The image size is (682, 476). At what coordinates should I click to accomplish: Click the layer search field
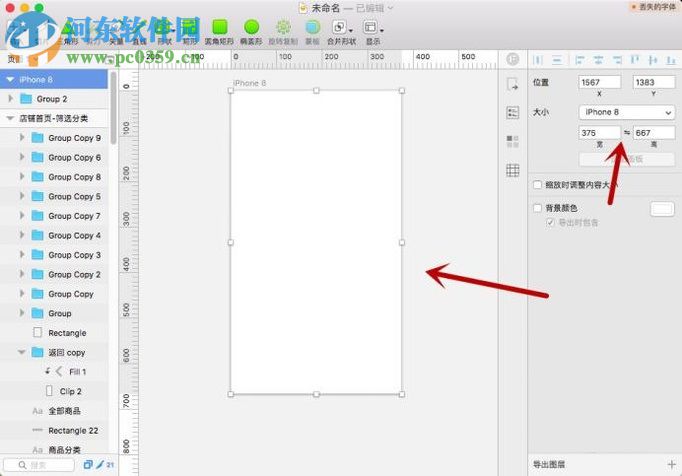39,465
